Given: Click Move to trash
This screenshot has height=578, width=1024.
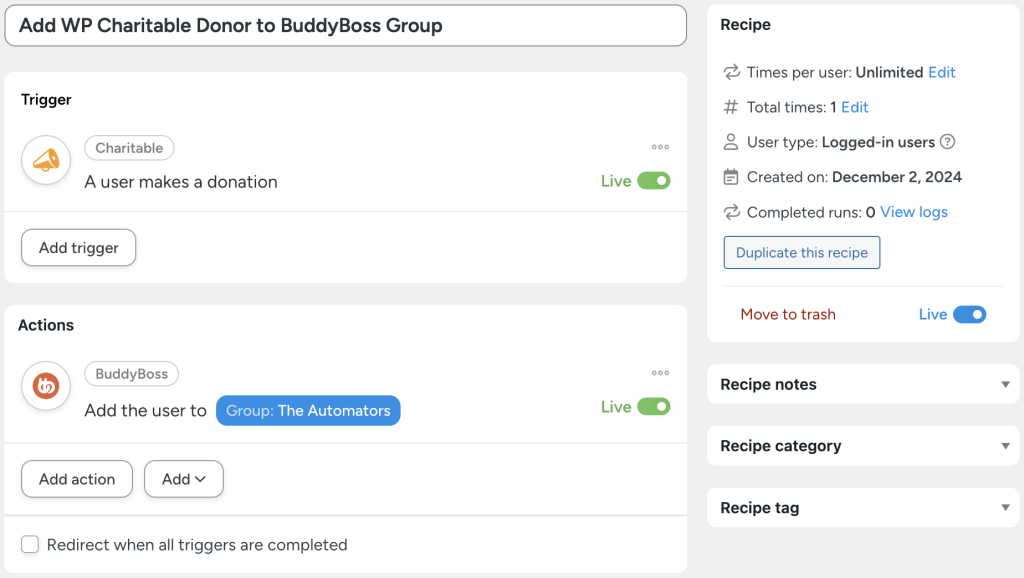Looking at the screenshot, I should click(x=788, y=313).
